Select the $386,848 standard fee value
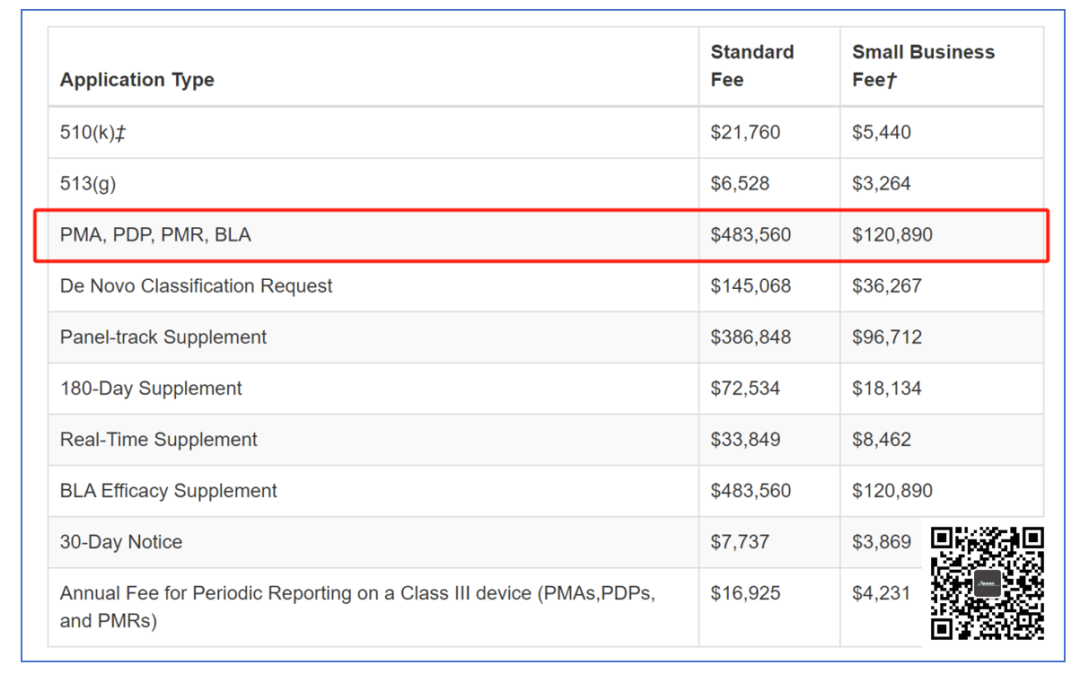 tap(750, 337)
